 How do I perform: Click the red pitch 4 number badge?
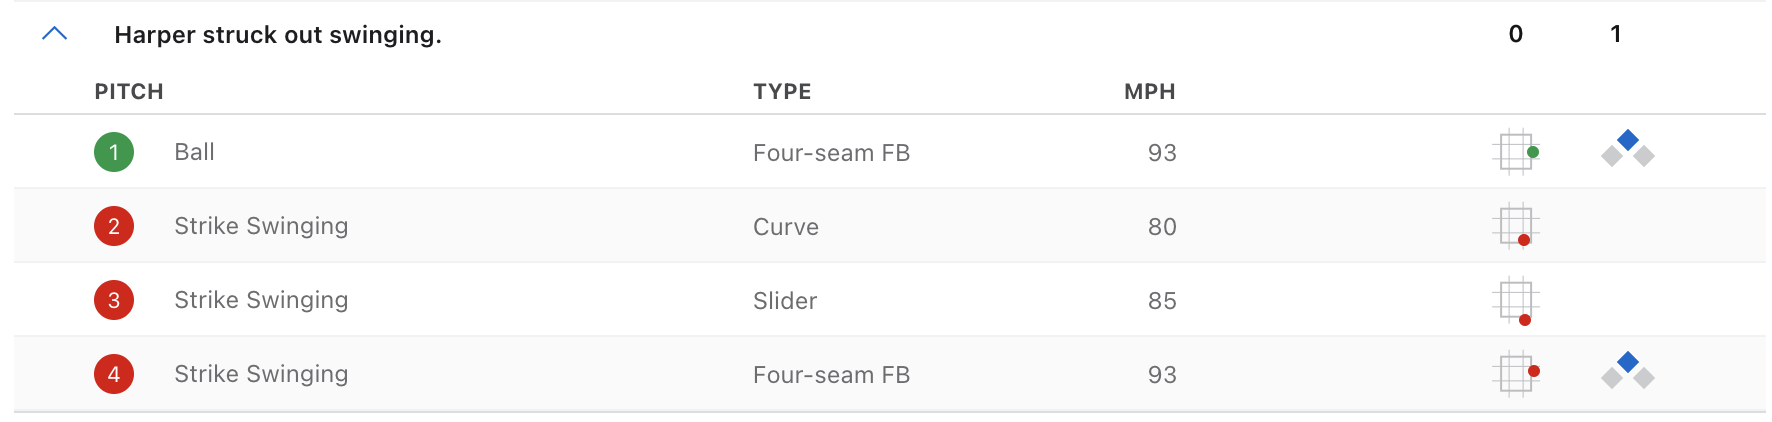click(x=114, y=374)
